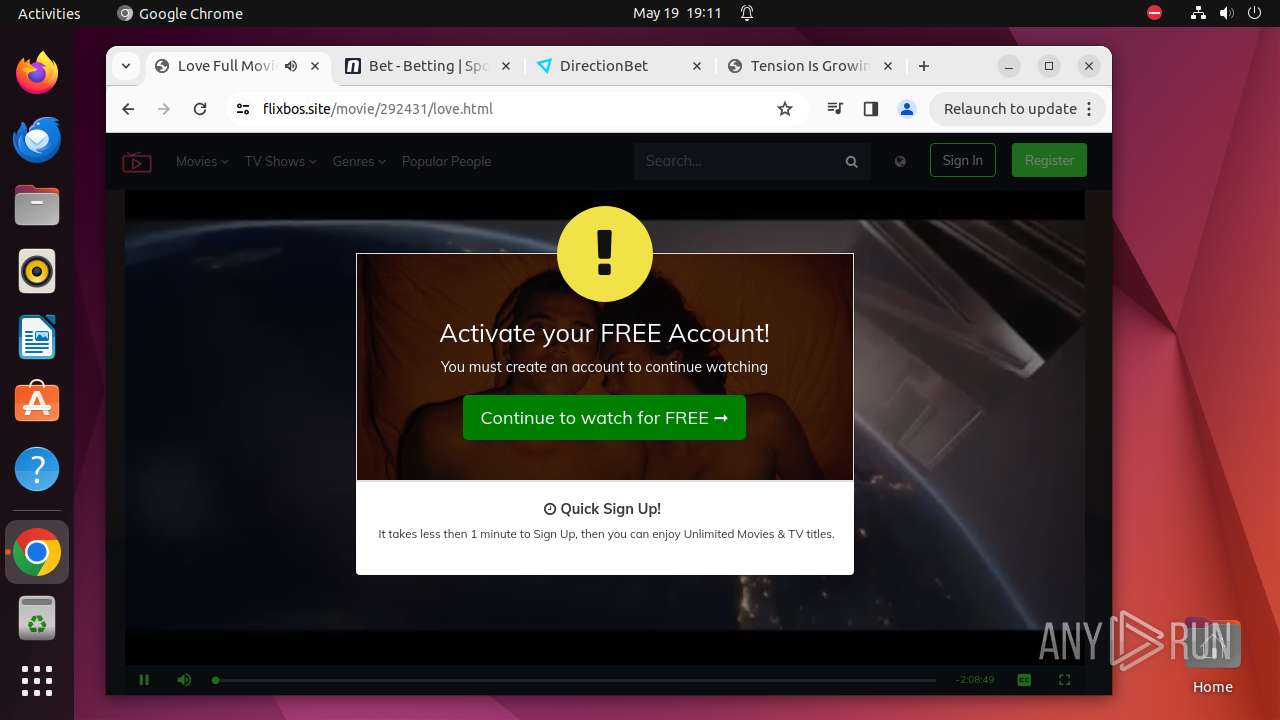Open the system volume icon in tray

1226,13
